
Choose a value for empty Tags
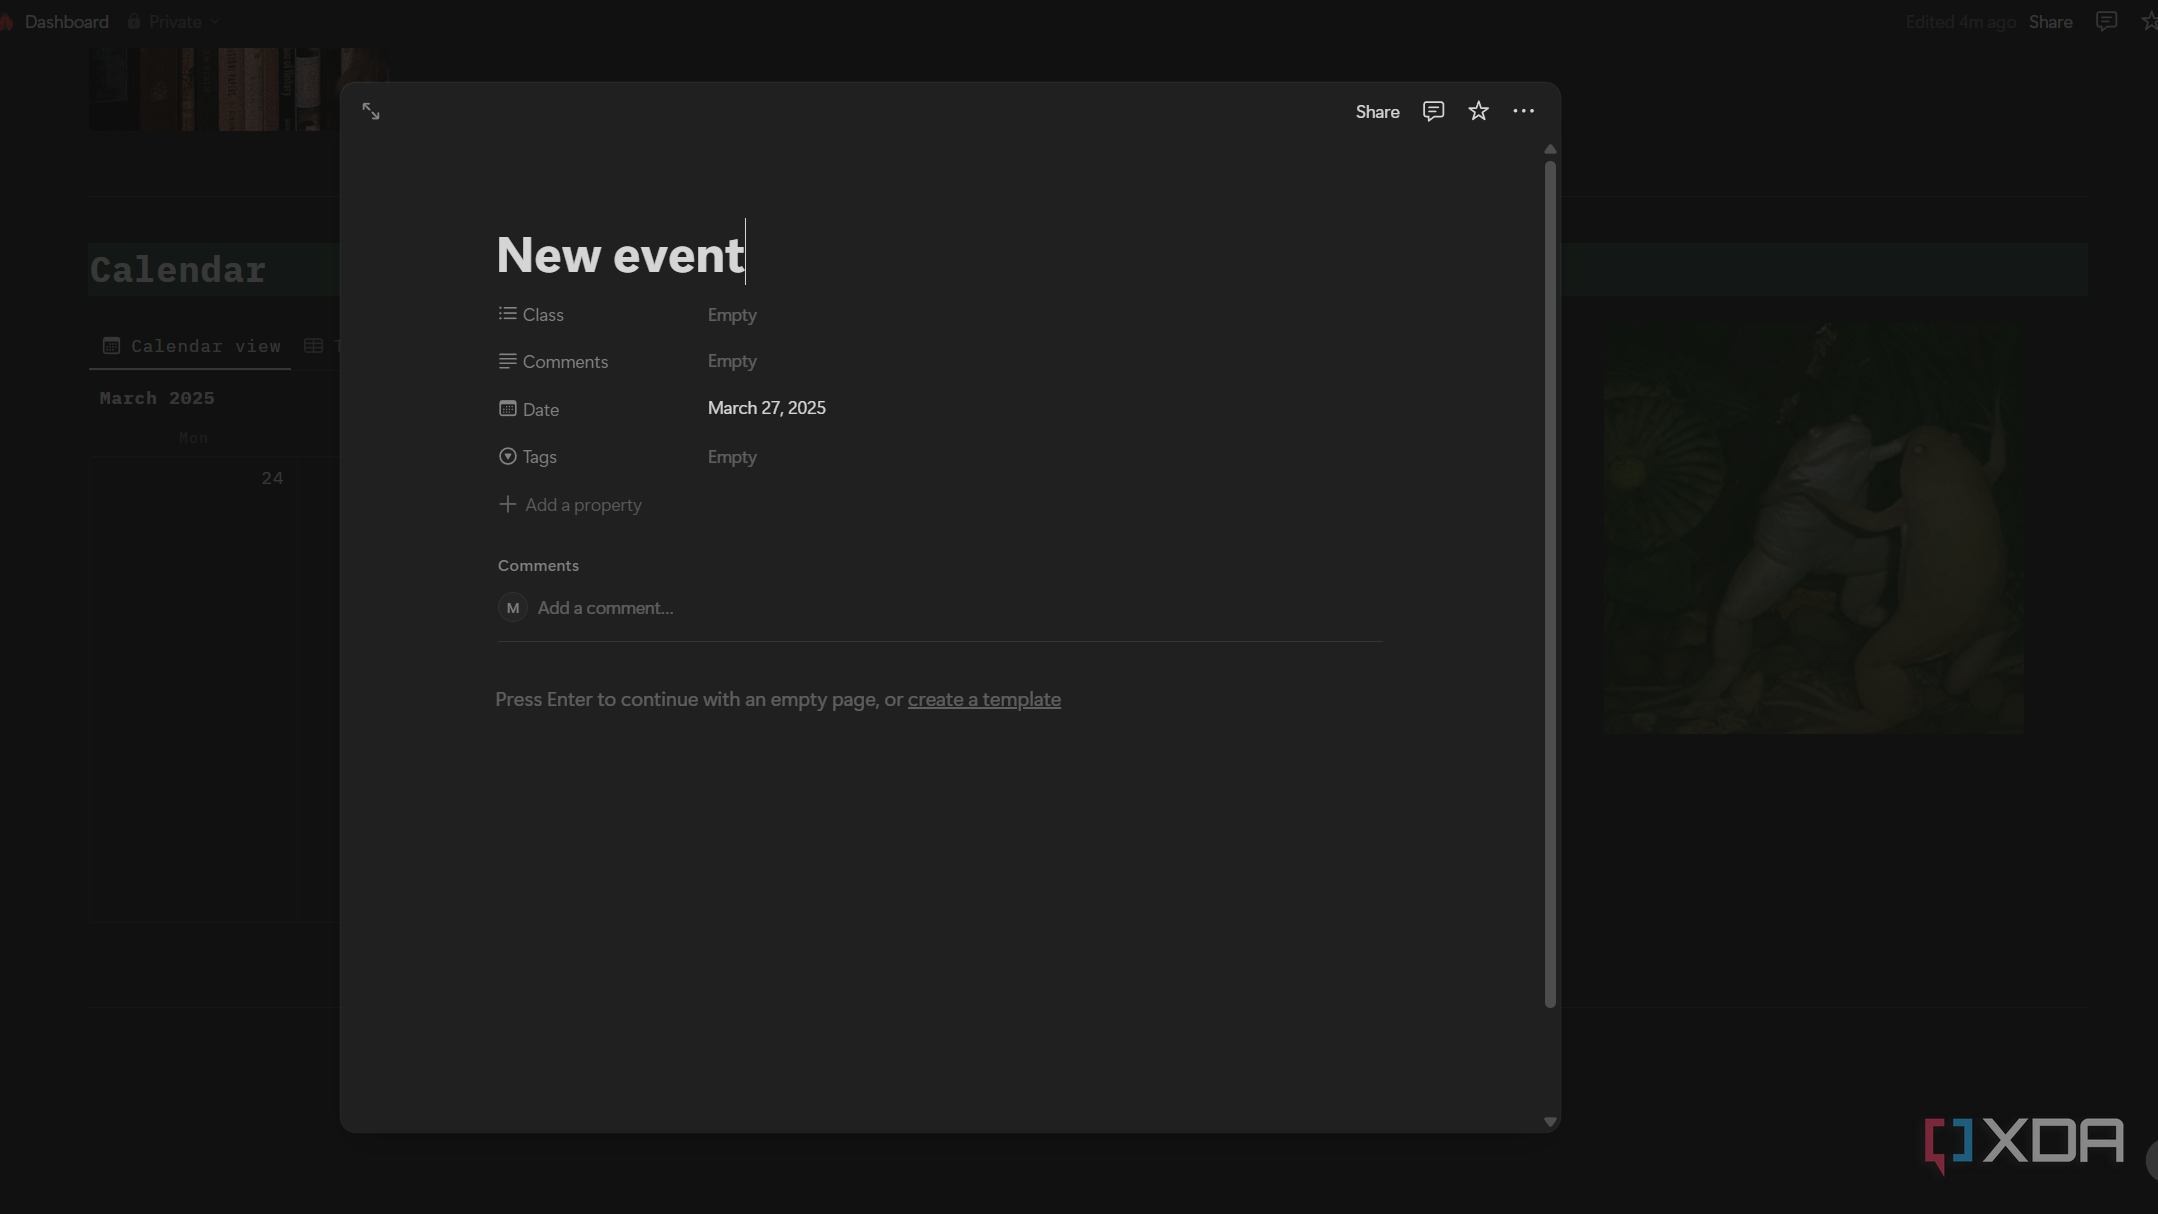(732, 457)
